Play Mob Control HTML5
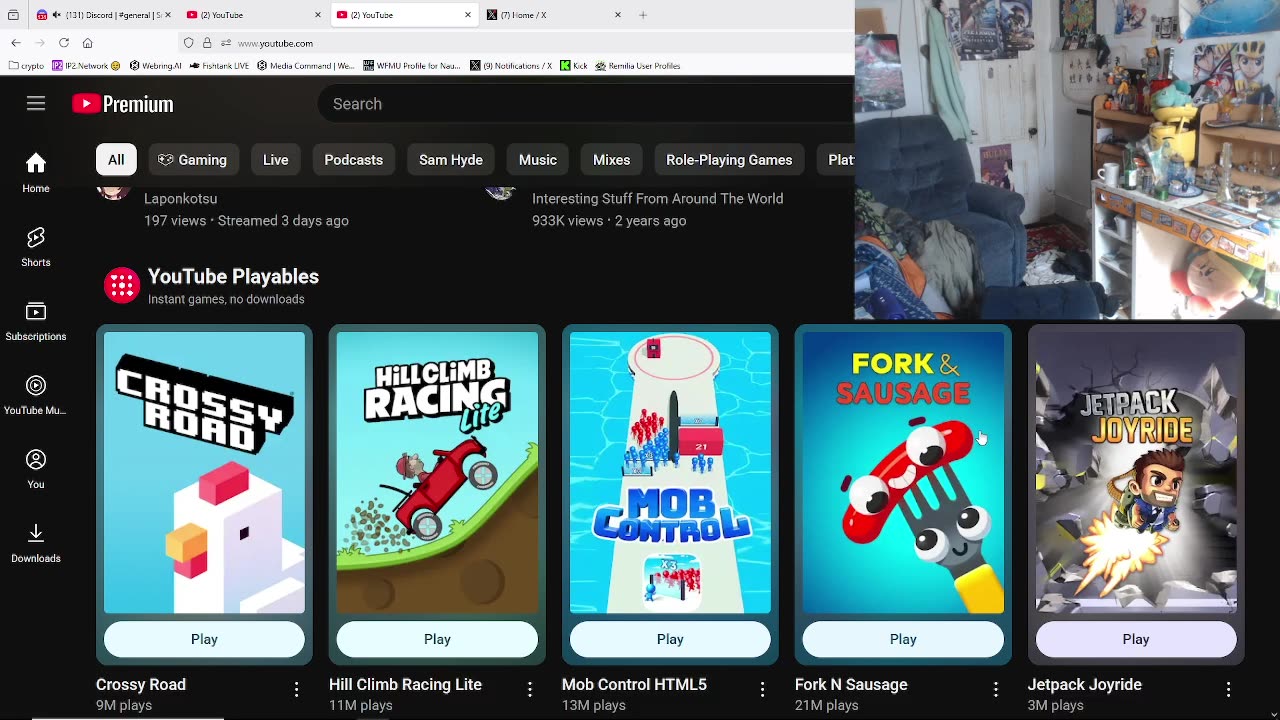 pos(670,639)
